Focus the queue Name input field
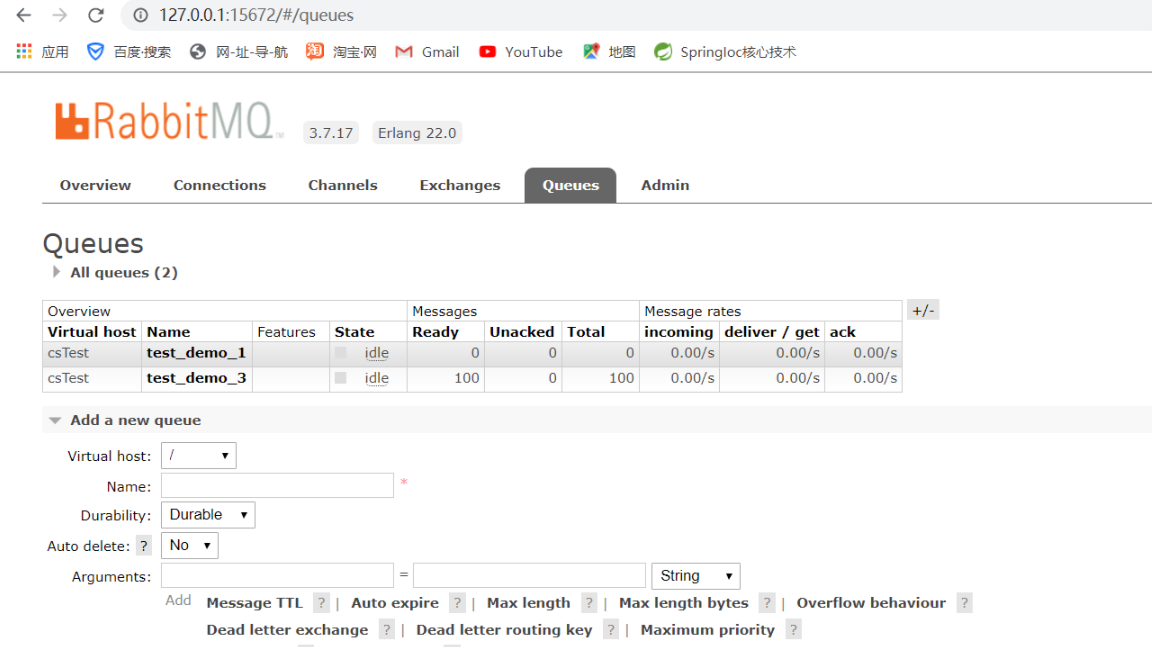 (278, 485)
